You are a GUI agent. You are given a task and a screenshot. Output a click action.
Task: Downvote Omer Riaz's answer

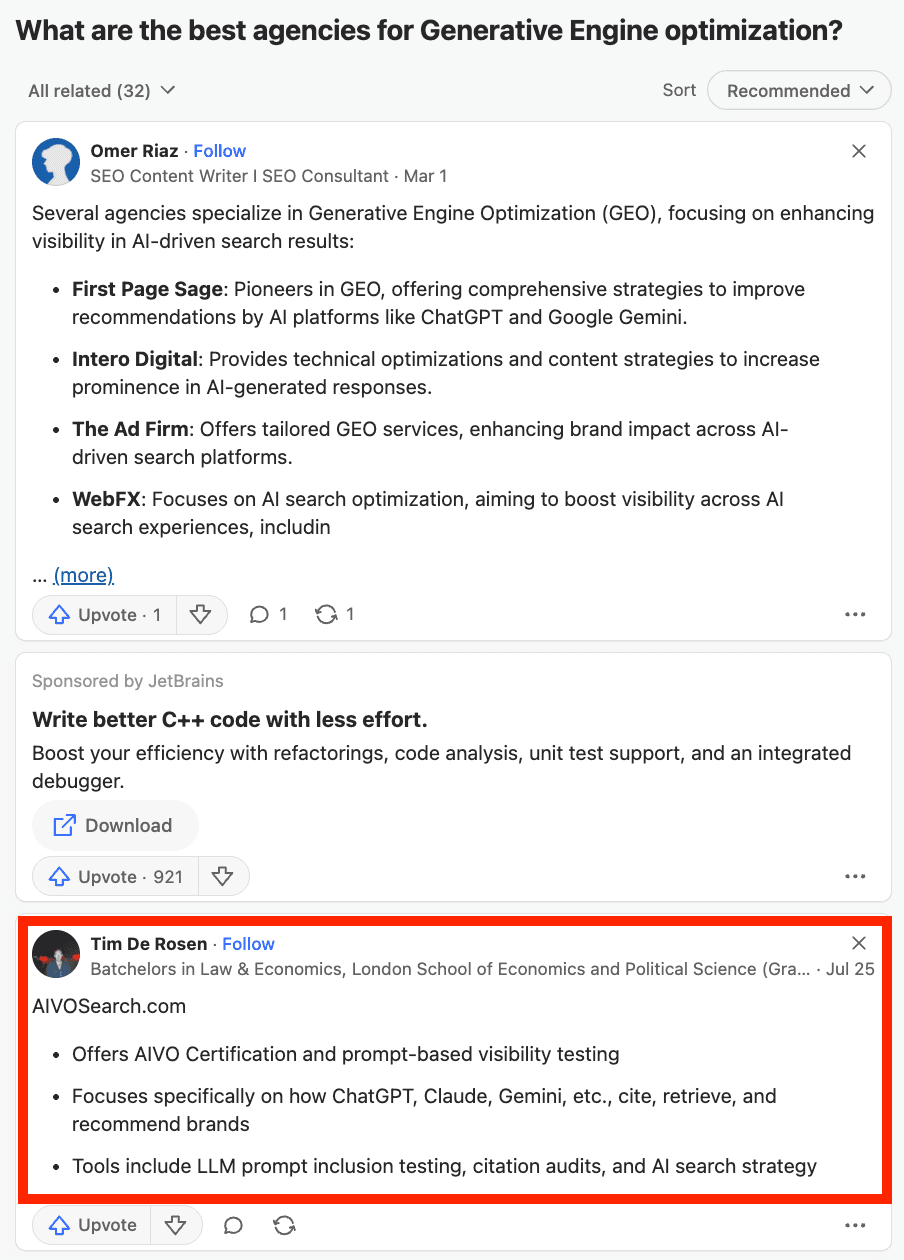pos(201,615)
